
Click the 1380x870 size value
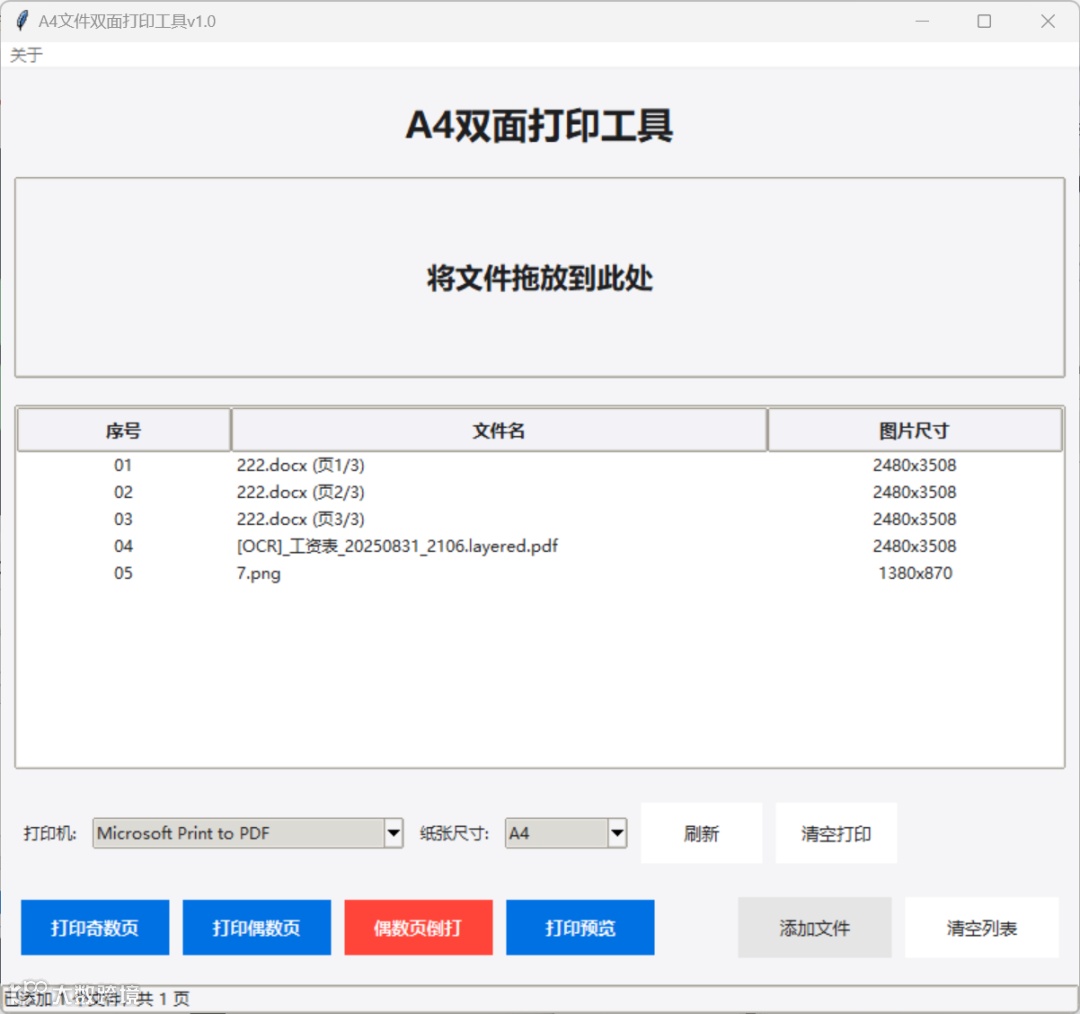[x=915, y=573]
